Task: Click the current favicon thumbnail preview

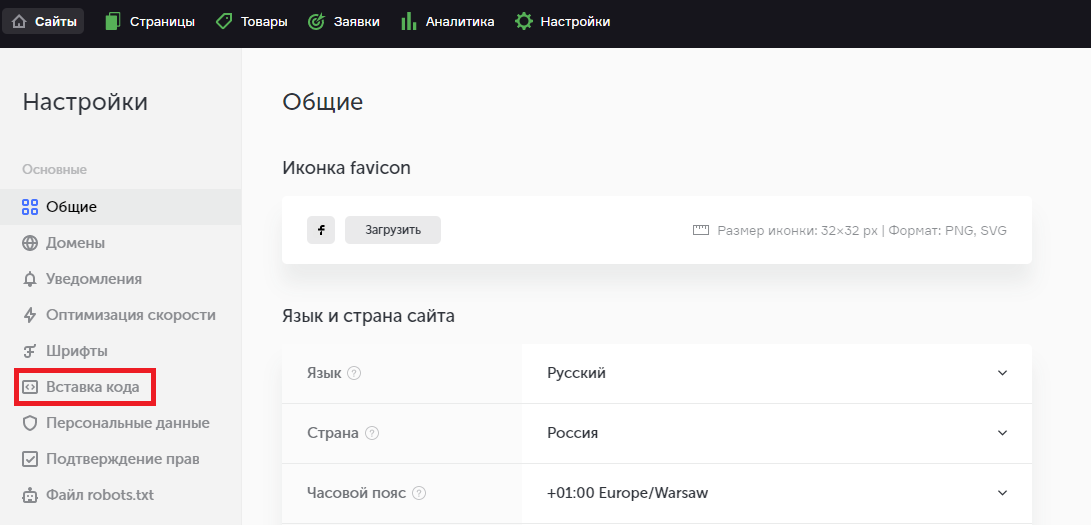Action: click(321, 230)
